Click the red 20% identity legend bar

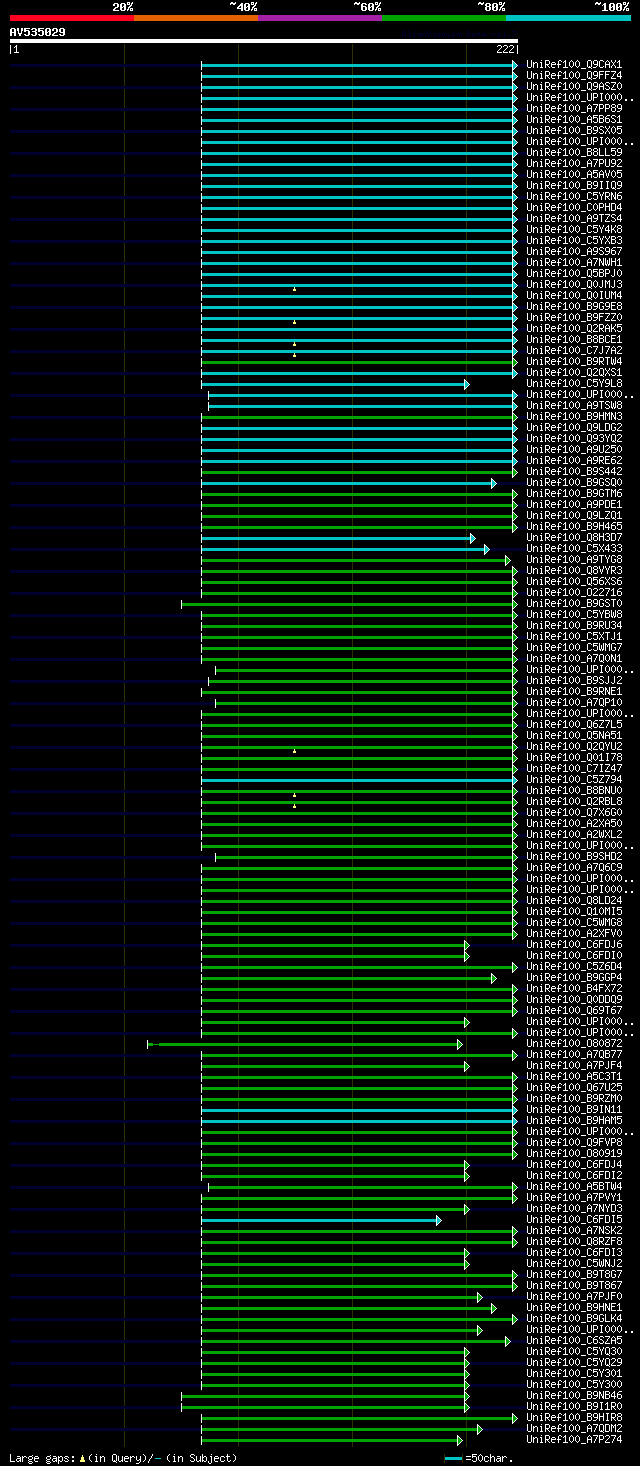coord(72,18)
